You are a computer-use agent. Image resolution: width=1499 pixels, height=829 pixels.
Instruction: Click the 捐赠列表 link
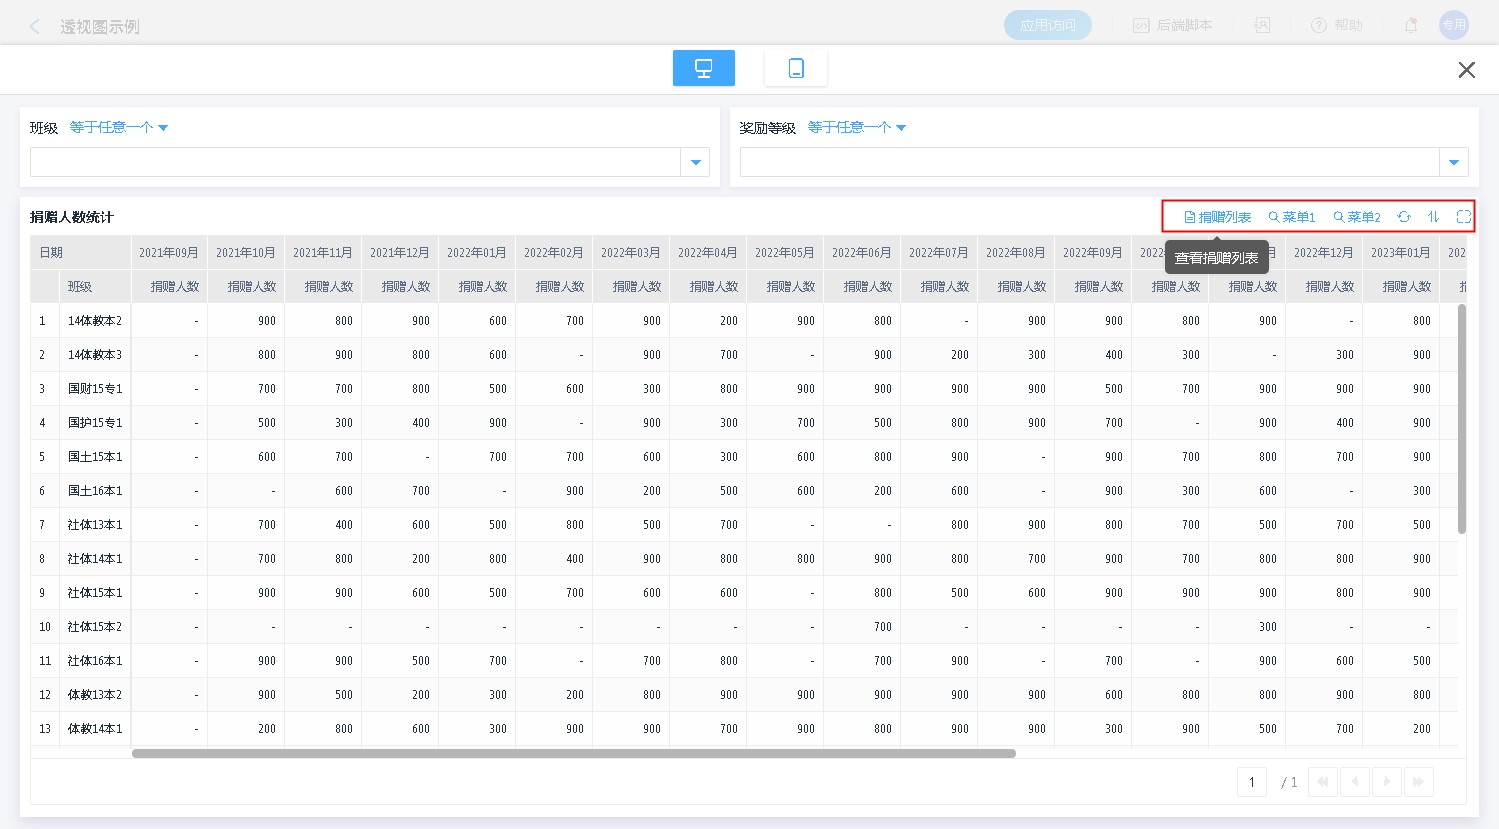pos(1217,217)
